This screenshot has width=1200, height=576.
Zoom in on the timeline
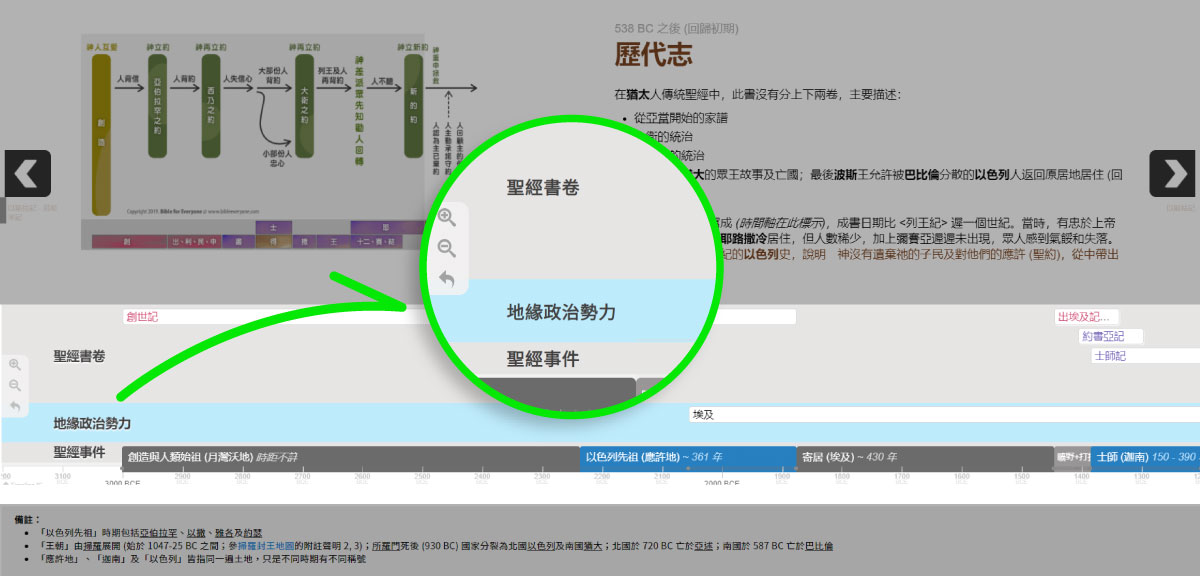tap(15, 365)
